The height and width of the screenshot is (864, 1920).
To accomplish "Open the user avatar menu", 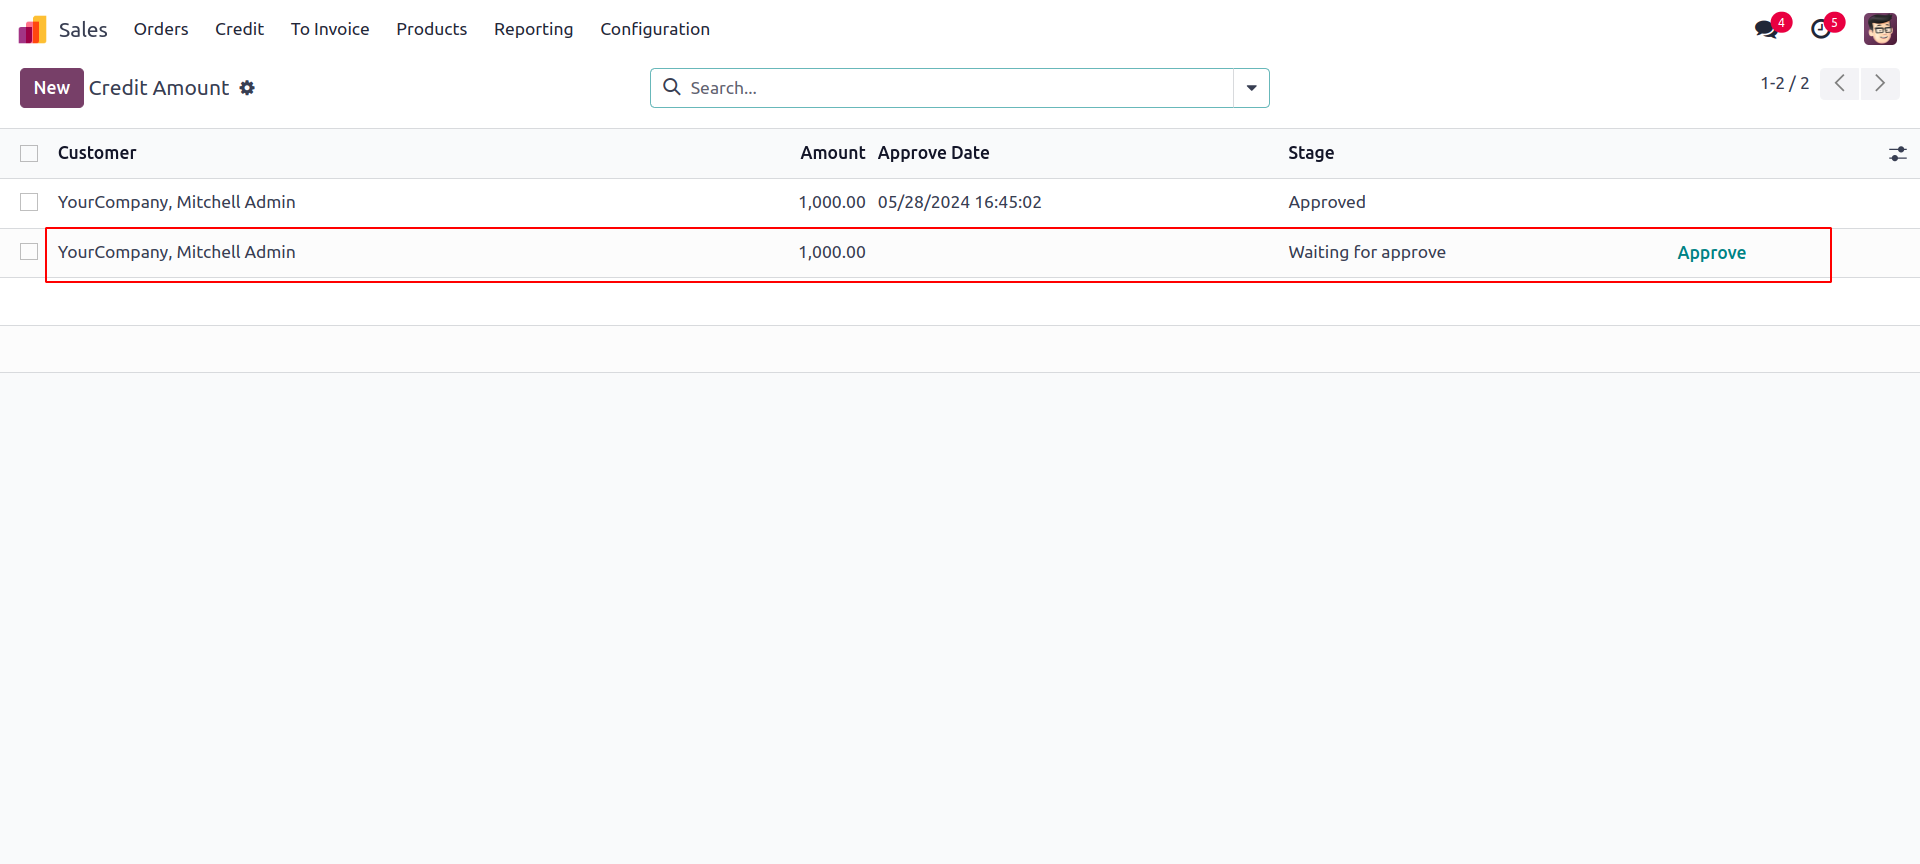I will click(1880, 29).
